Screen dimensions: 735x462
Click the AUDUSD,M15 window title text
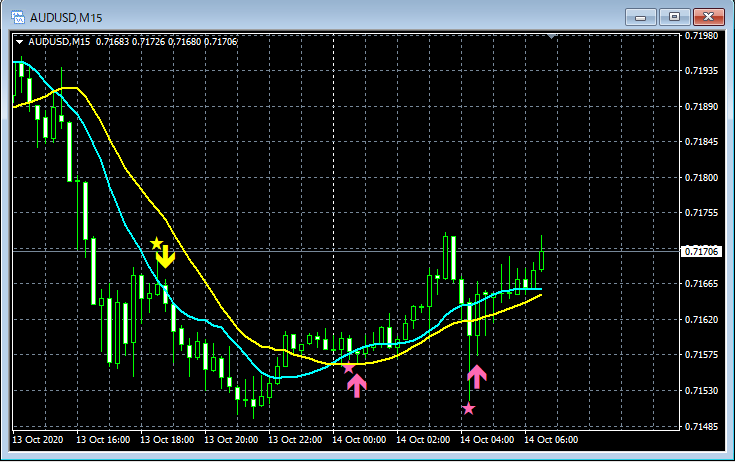(66, 18)
